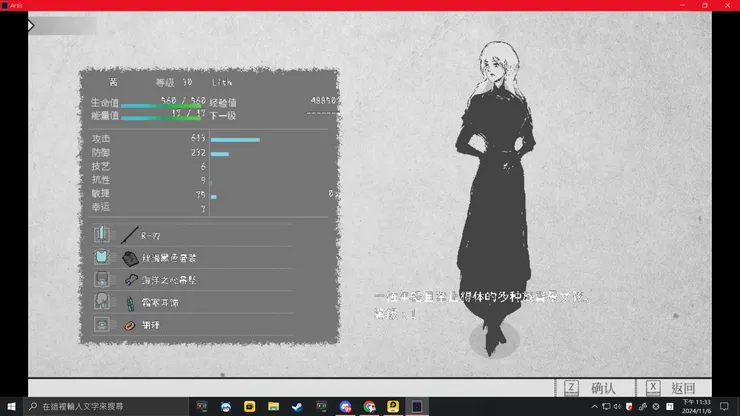Click the 48850 experience value
The image size is (740, 416).
point(323,101)
